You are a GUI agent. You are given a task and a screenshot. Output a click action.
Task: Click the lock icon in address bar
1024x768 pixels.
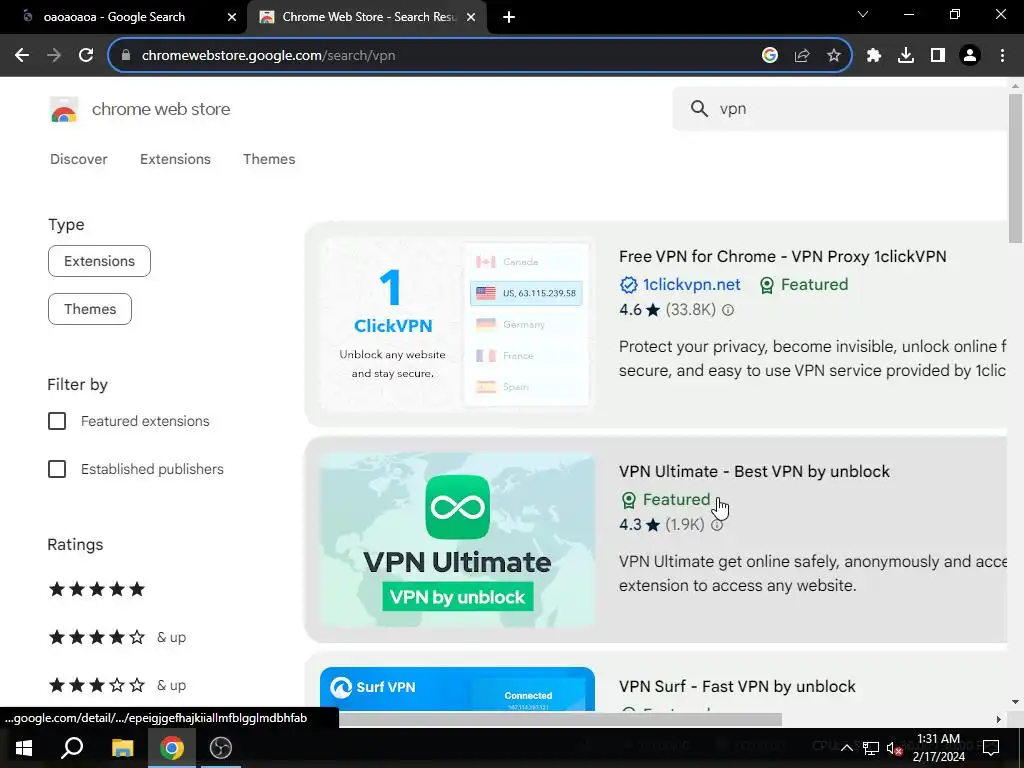click(126, 56)
